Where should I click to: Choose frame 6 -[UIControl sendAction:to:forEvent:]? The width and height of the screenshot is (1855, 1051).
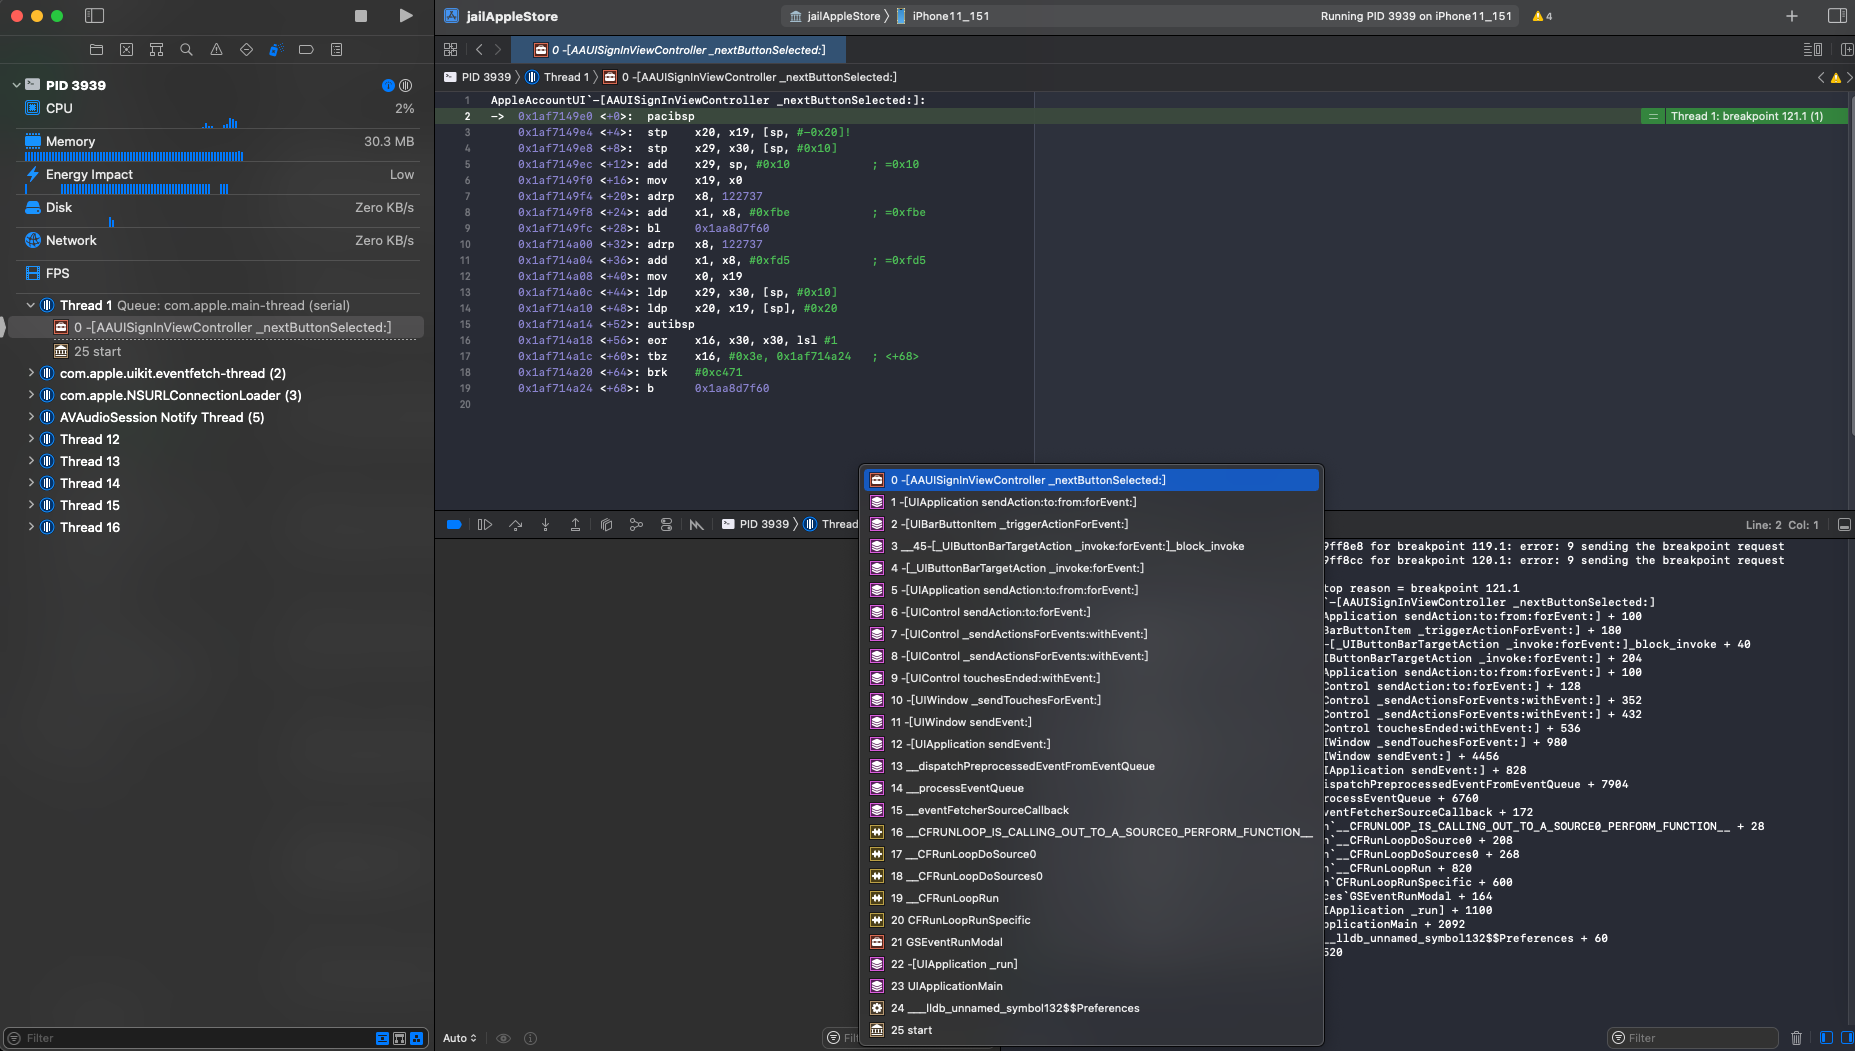[1091, 612]
